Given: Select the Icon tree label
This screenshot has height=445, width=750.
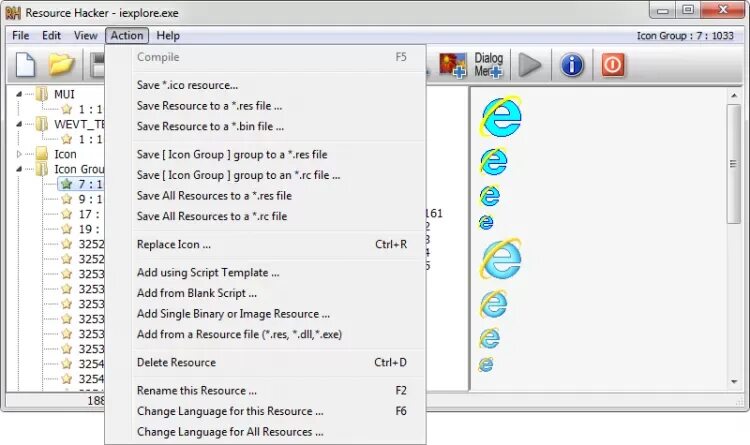Looking at the screenshot, I should tap(65, 154).
